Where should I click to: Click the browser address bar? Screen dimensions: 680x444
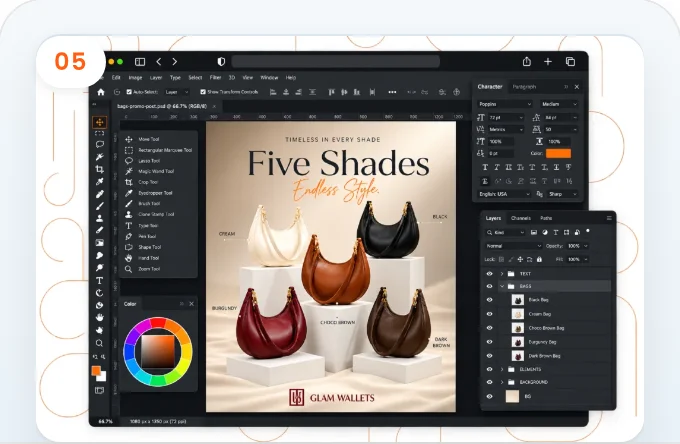(335, 62)
